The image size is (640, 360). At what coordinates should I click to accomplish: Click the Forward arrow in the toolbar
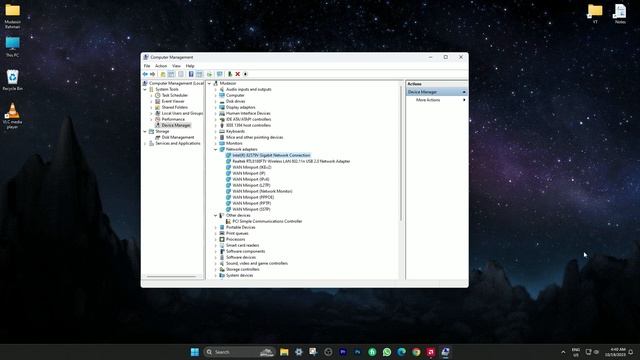pos(153,74)
